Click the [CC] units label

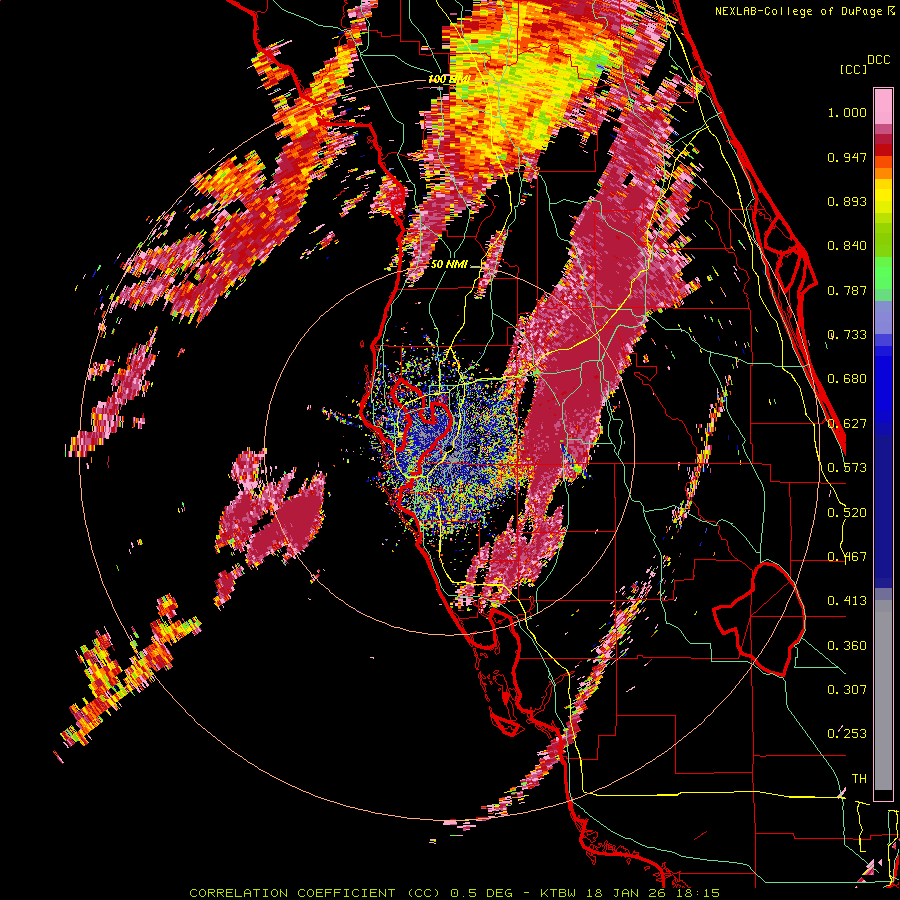854,69
